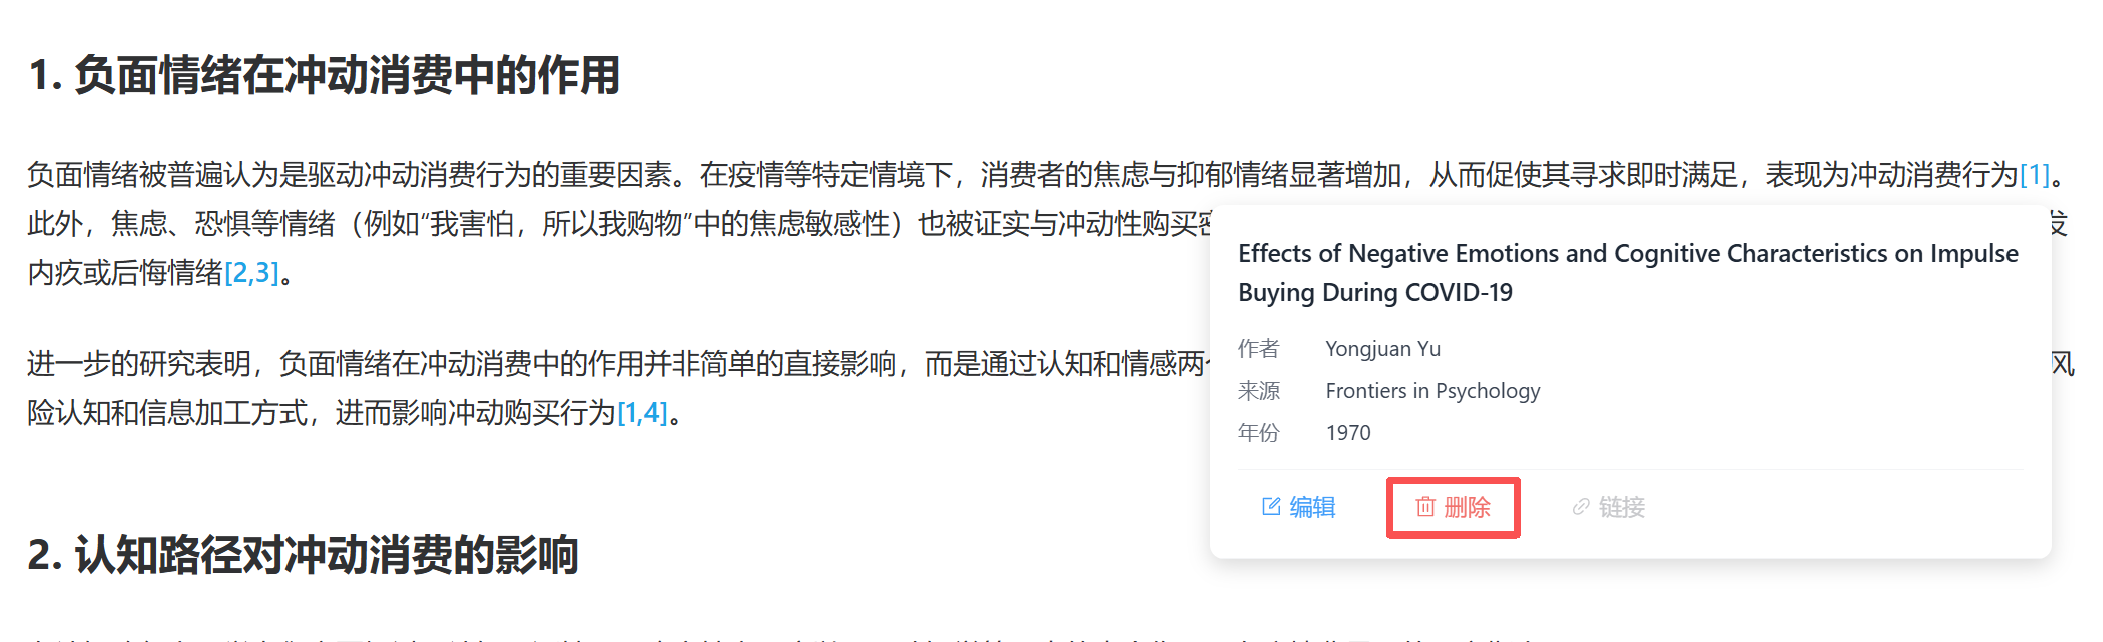Click author name Yongjuan Yu
Viewport: 2103px width, 642px height.
coord(1383,349)
